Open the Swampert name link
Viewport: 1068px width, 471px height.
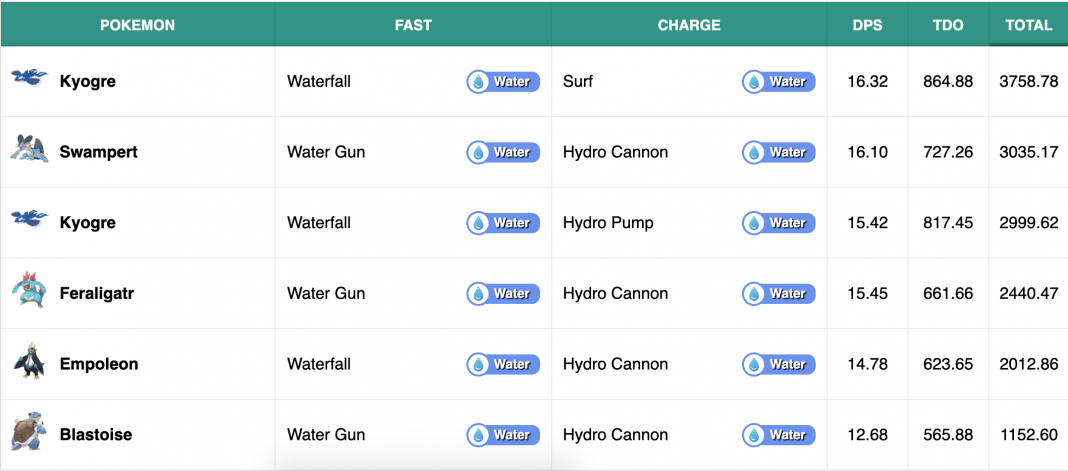point(99,152)
